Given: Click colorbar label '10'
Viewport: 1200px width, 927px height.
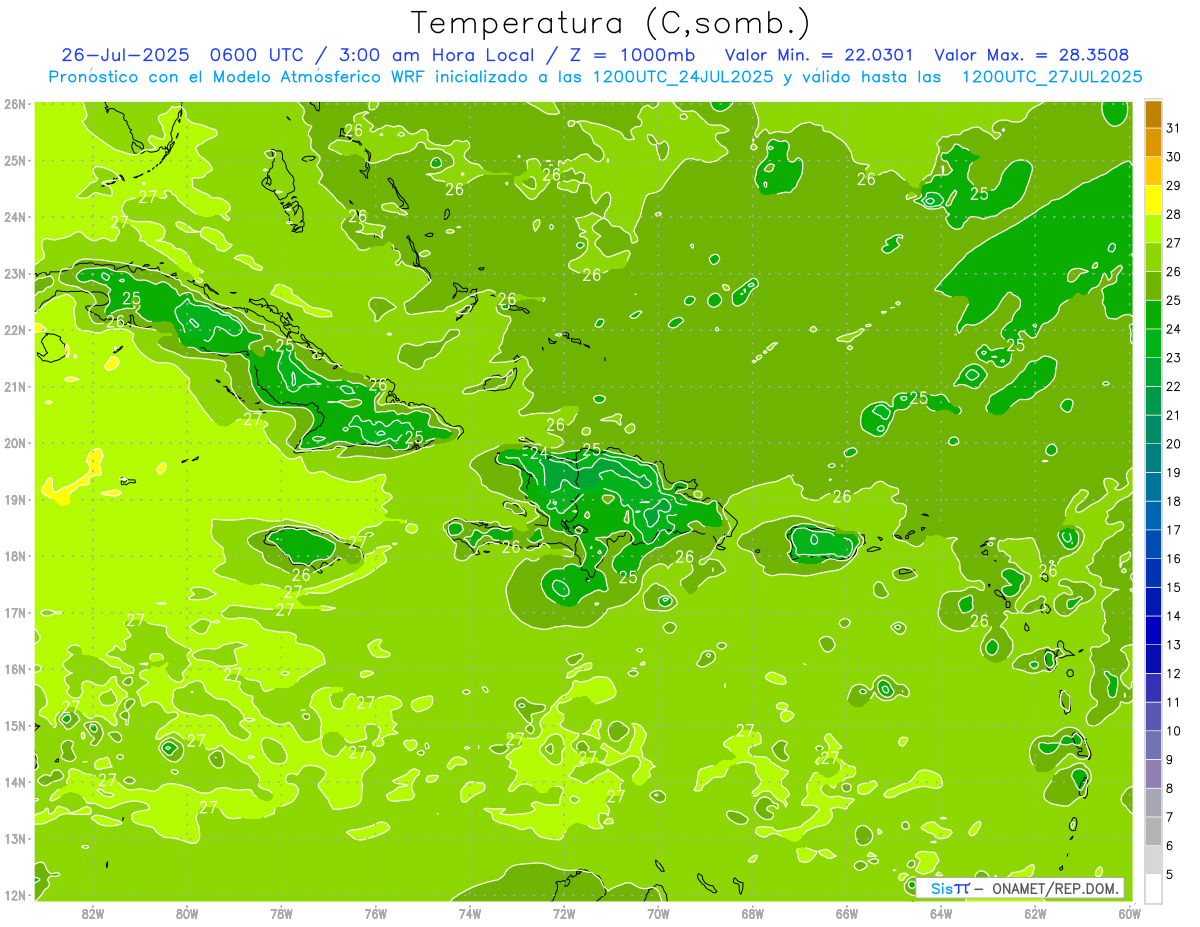Looking at the screenshot, I should [1173, 731].
